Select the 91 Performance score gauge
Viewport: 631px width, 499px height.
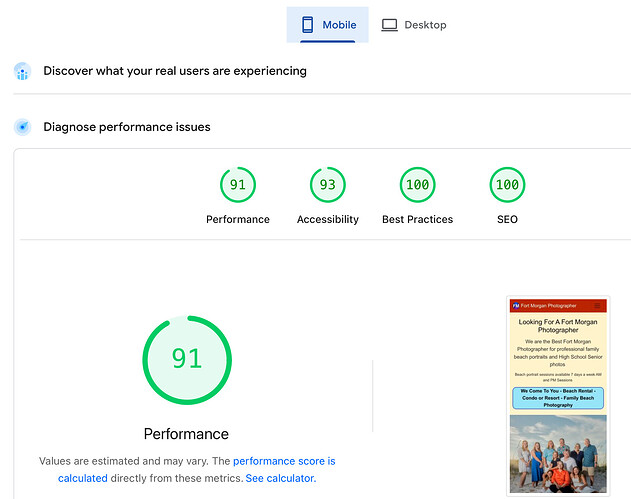(238, 185)
